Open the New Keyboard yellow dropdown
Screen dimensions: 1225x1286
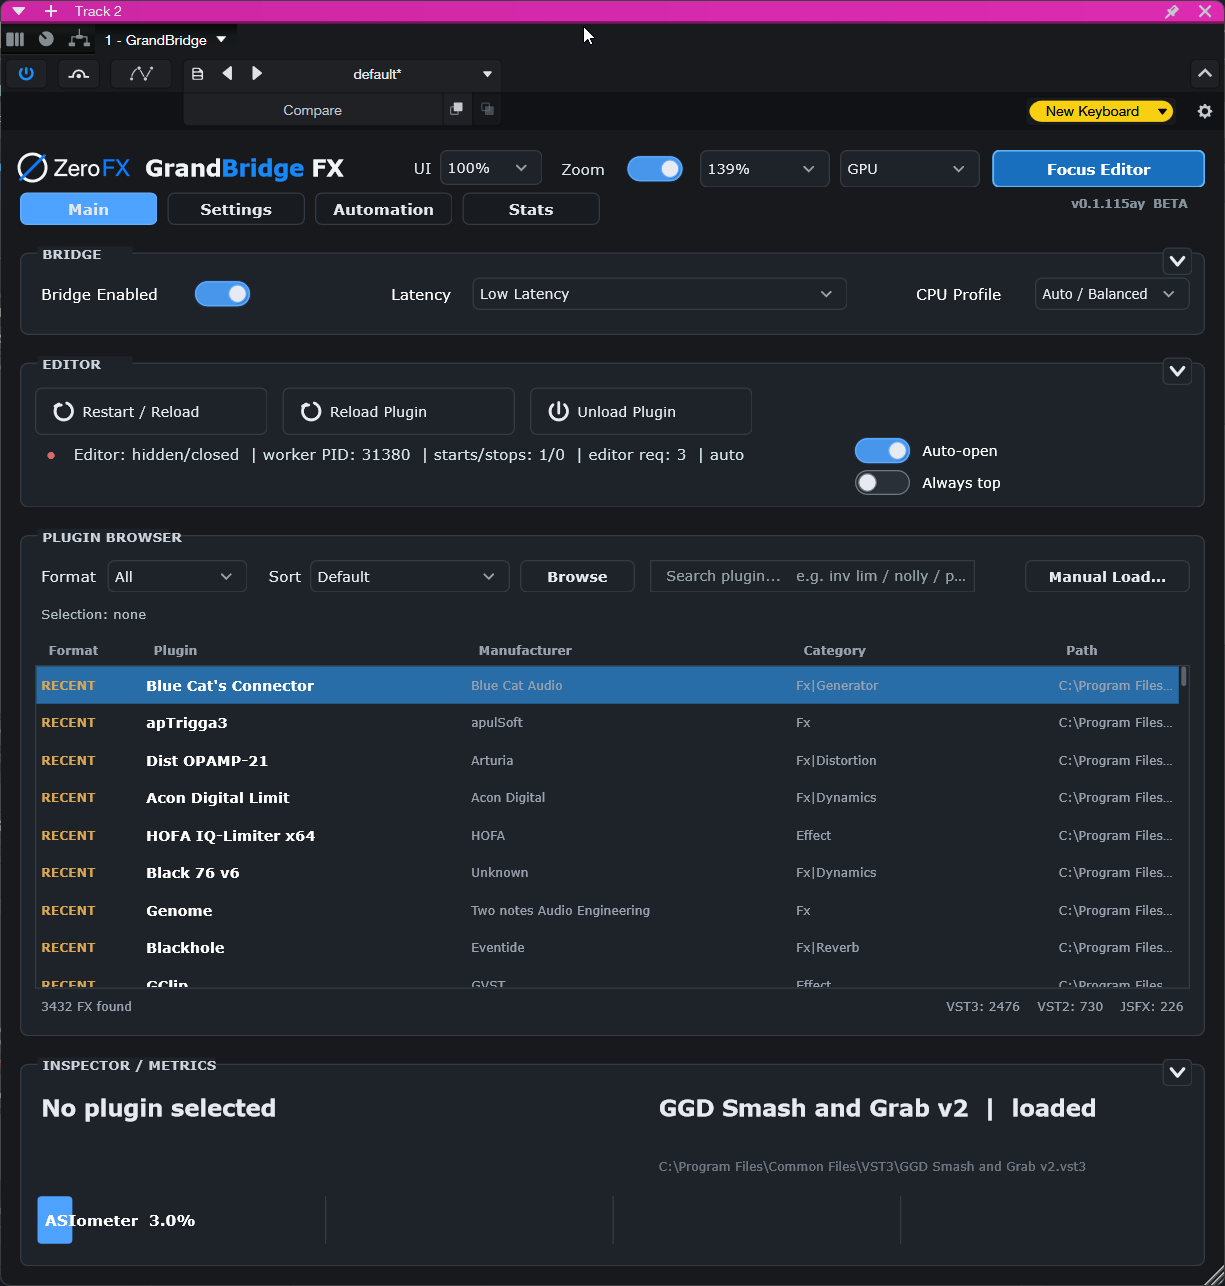point(1101,111)
